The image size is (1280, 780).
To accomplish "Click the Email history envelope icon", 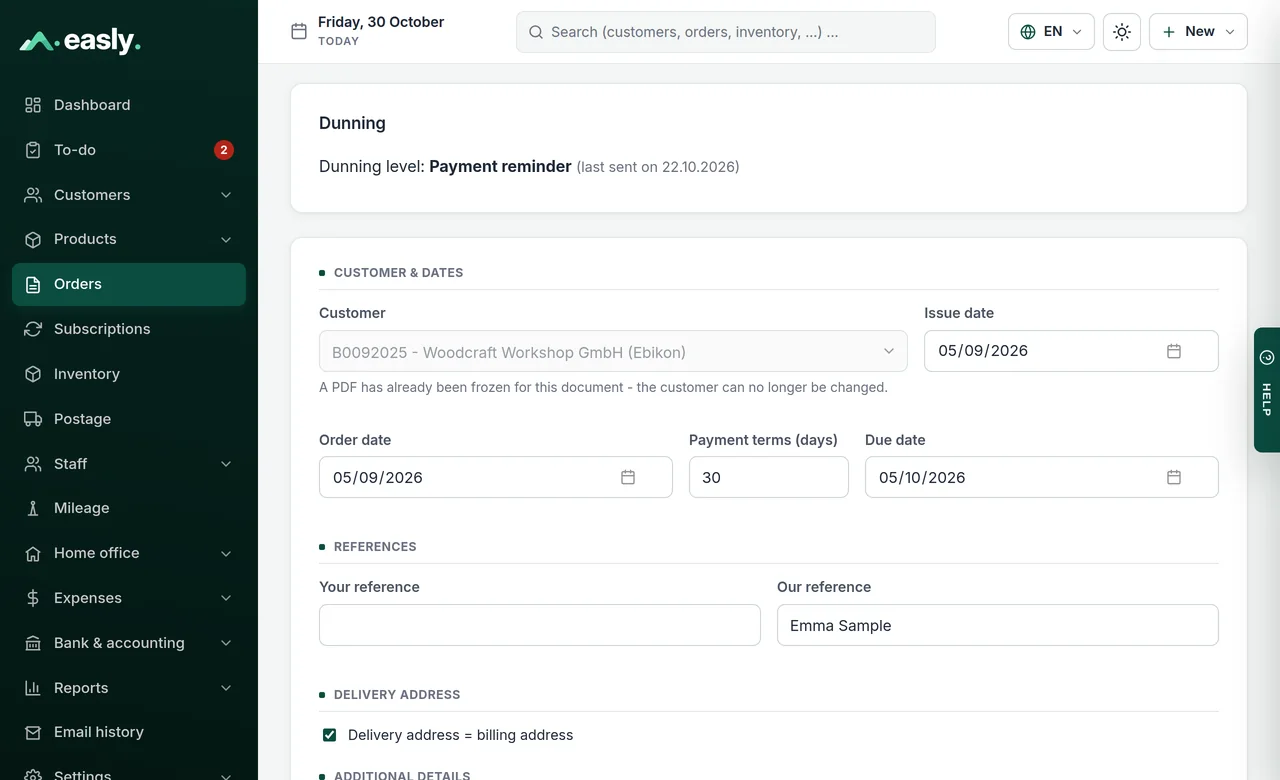I will [x=33, y=732].
